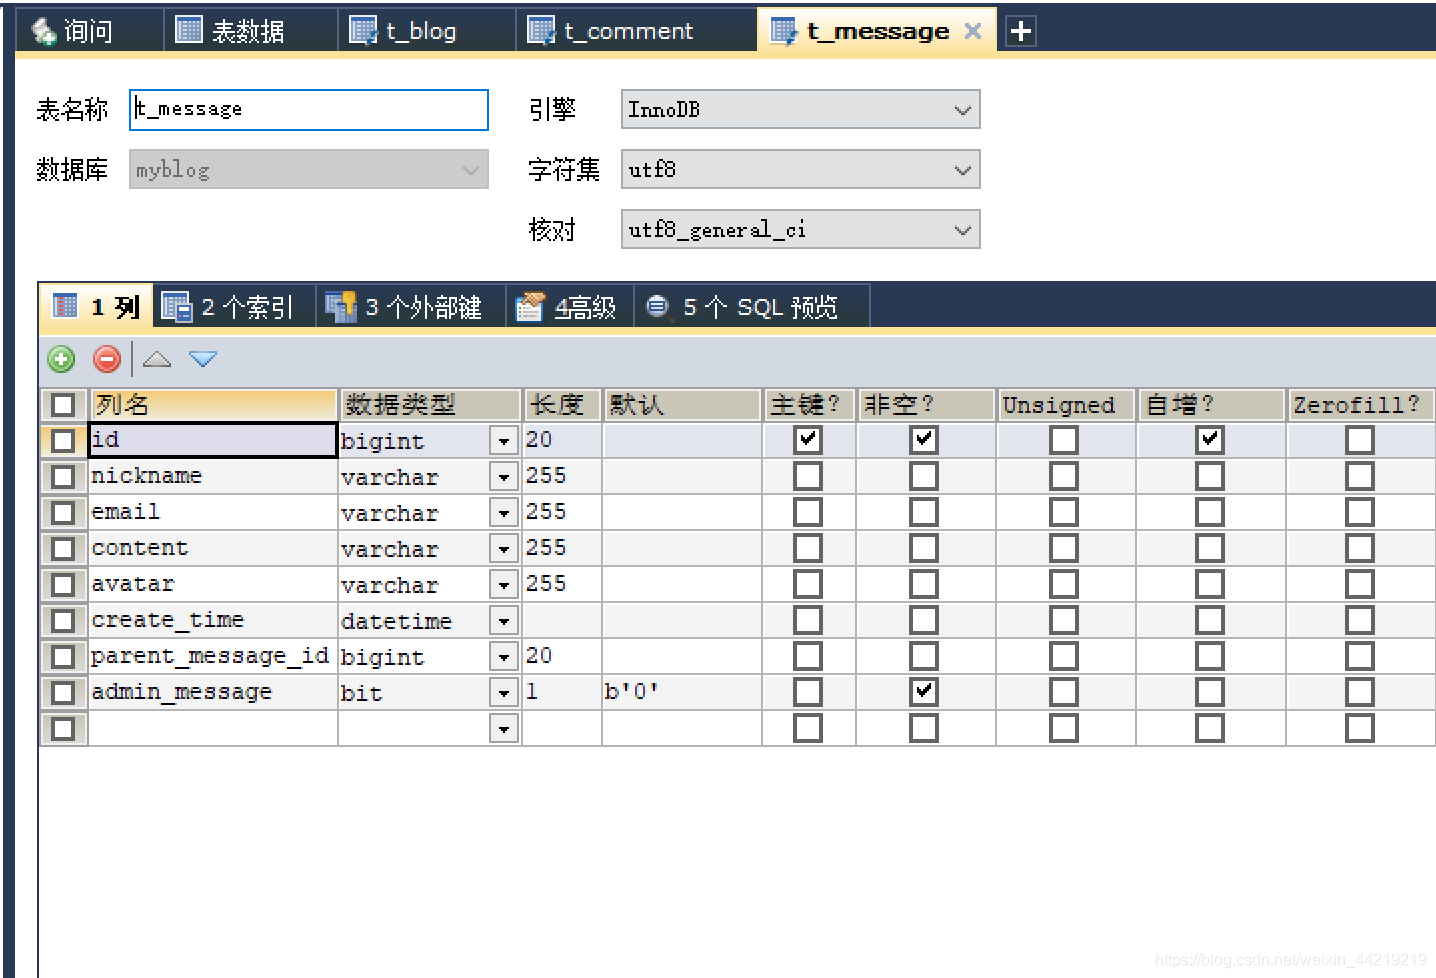Open data type dropdown in empty row

coord(504,728)
